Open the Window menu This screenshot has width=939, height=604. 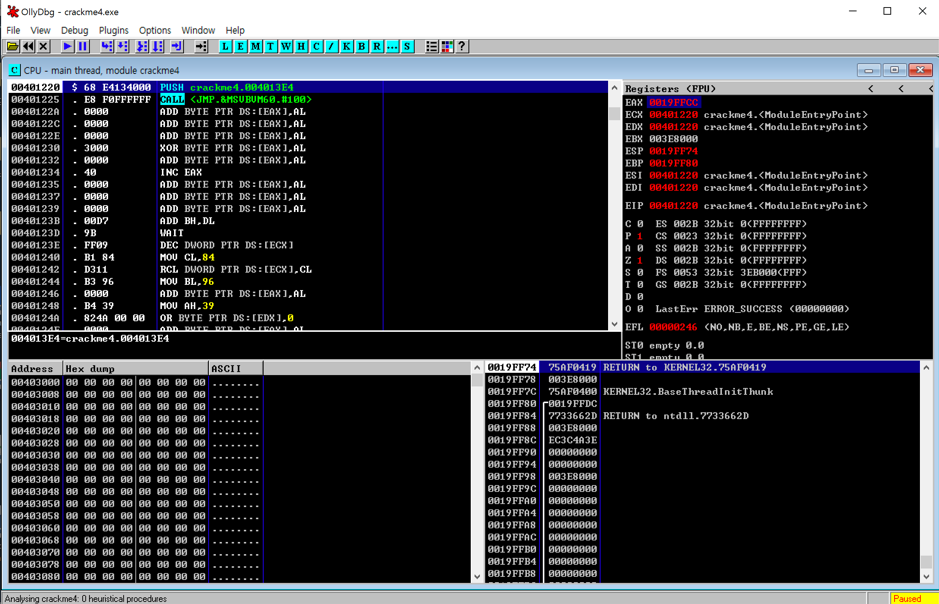point(198,30)
